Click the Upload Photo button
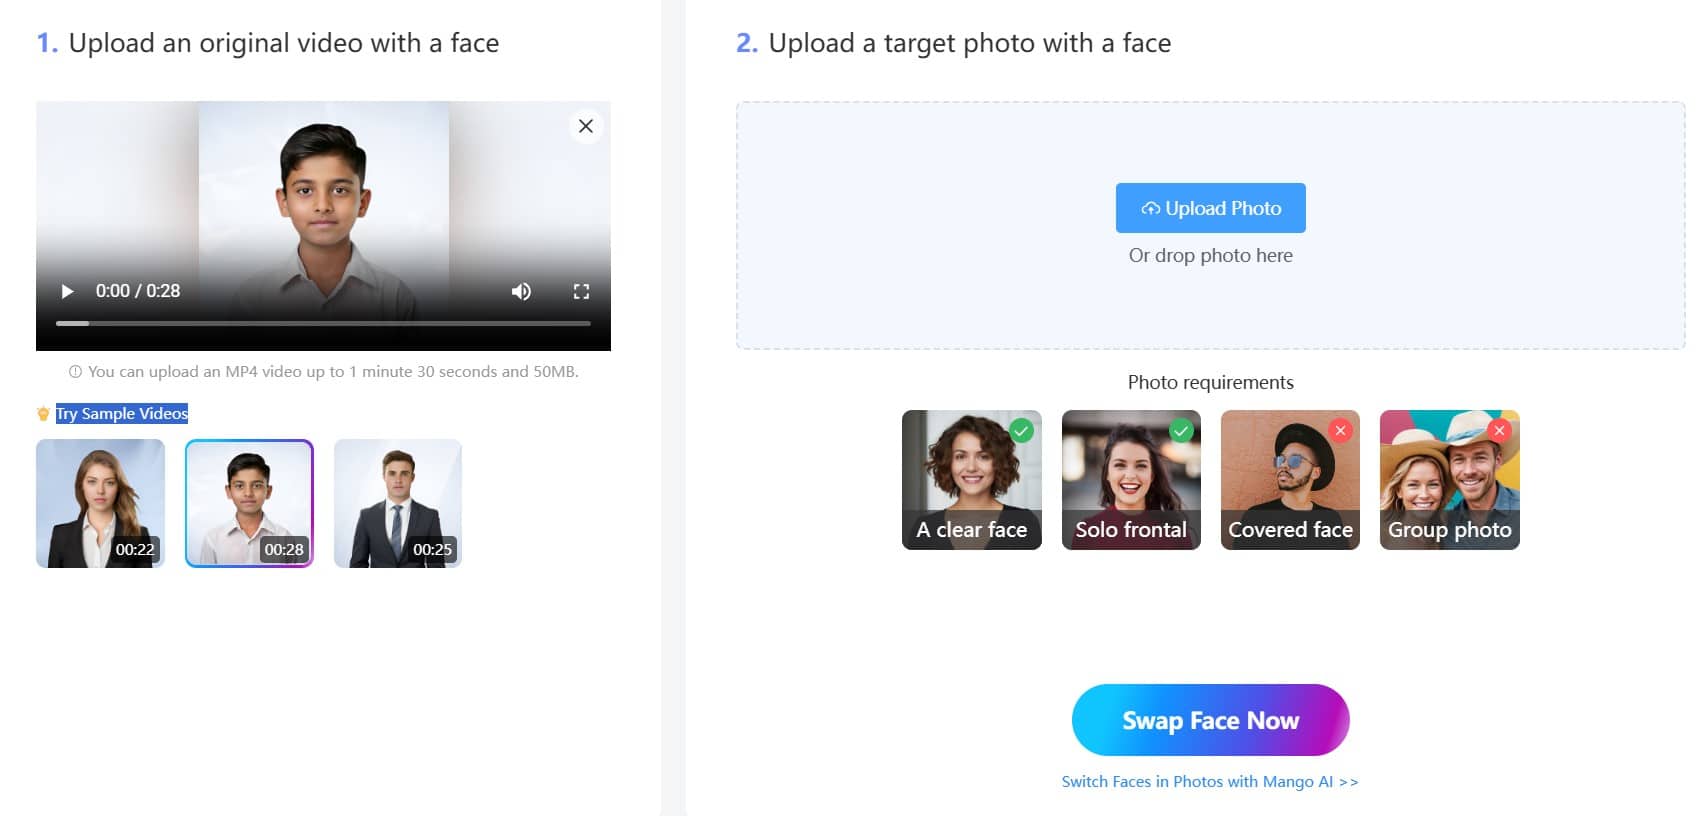 point(1210,208)
